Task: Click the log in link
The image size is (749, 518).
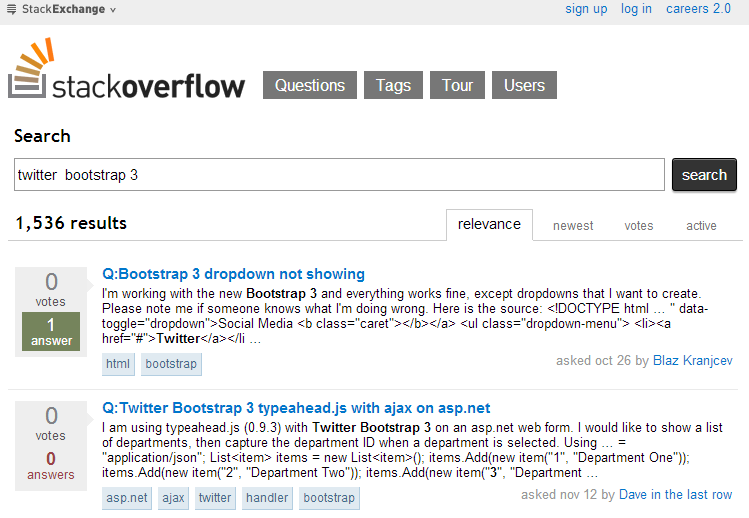Action: coord(636,9)
